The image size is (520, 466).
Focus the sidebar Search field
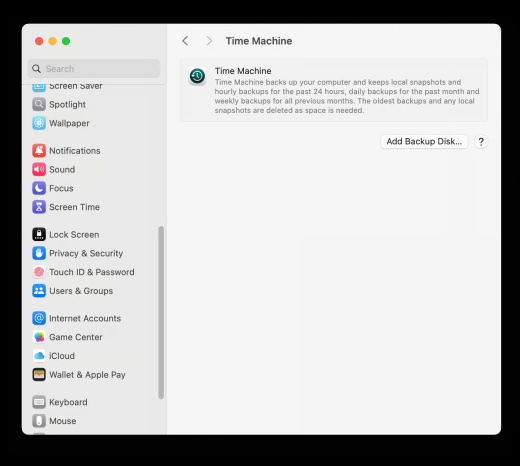[x=94, y=69]
